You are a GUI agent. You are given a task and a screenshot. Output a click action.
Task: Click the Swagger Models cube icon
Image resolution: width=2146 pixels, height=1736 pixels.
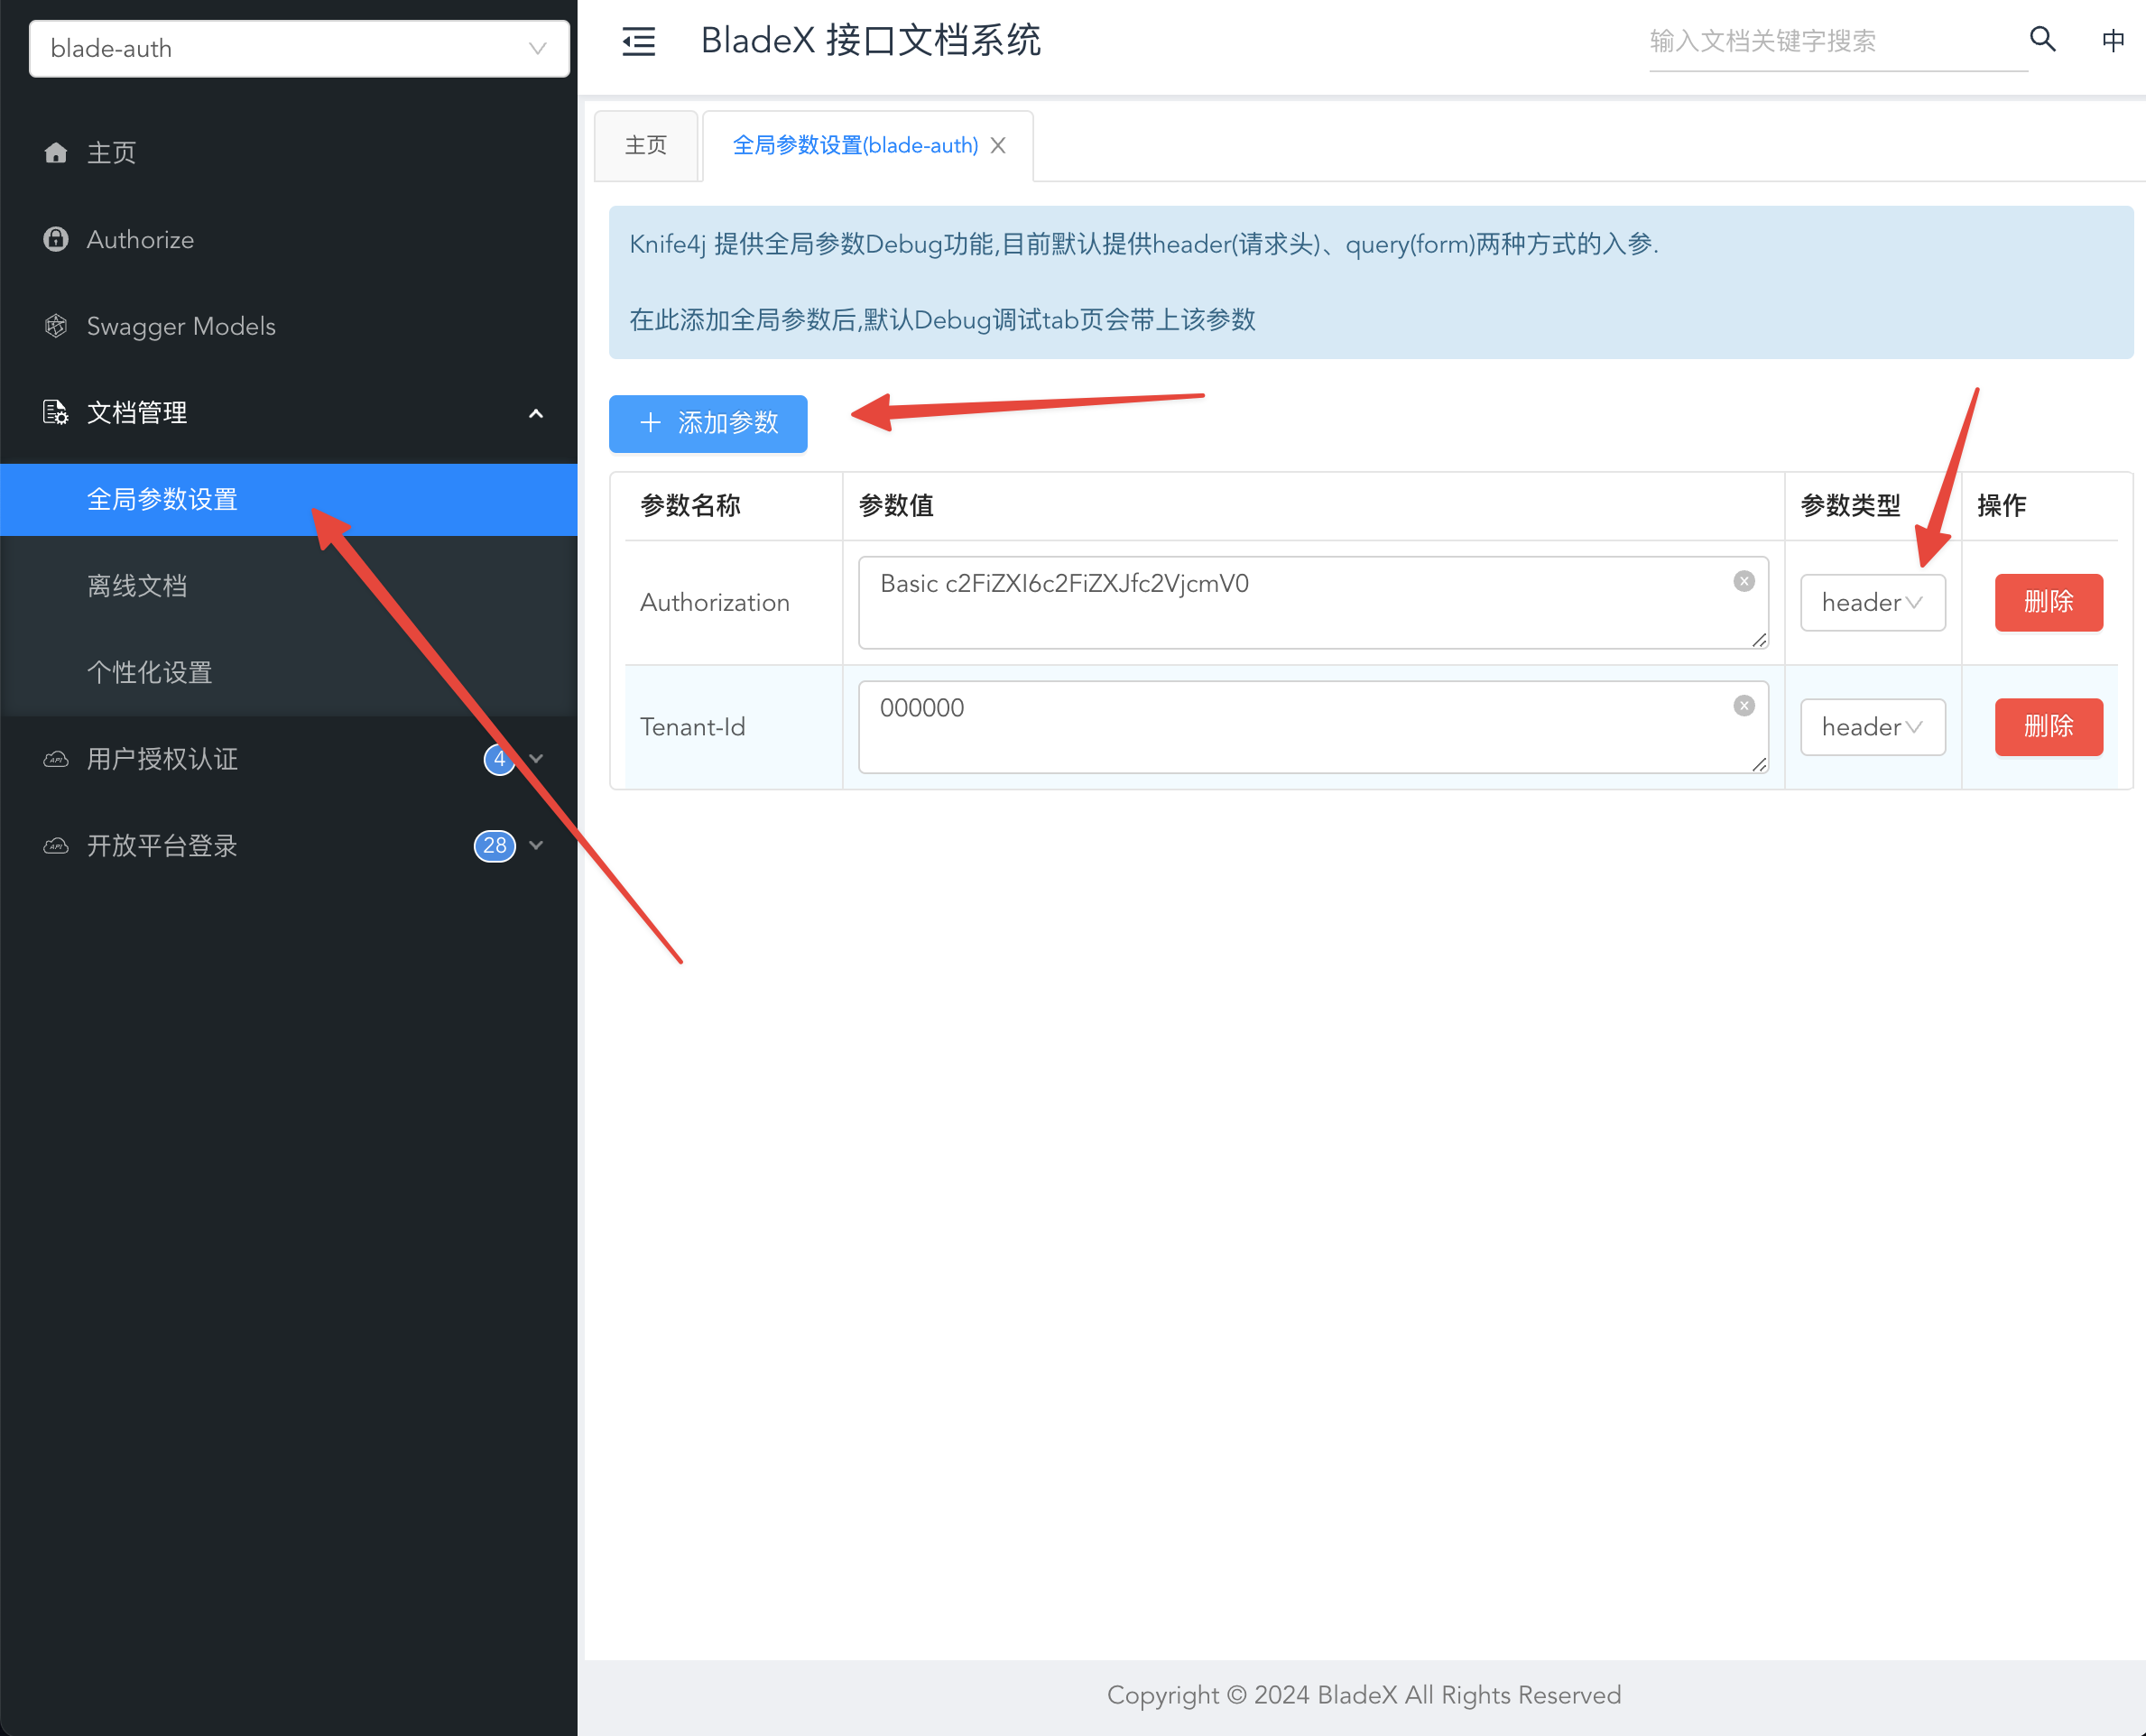coord(56,326)
